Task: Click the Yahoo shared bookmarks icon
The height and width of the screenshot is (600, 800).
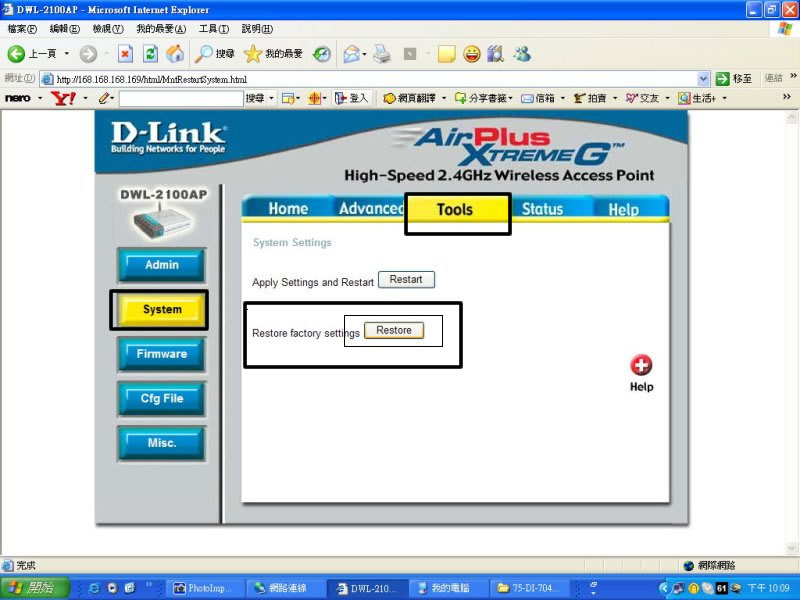Action: (461, 98)
